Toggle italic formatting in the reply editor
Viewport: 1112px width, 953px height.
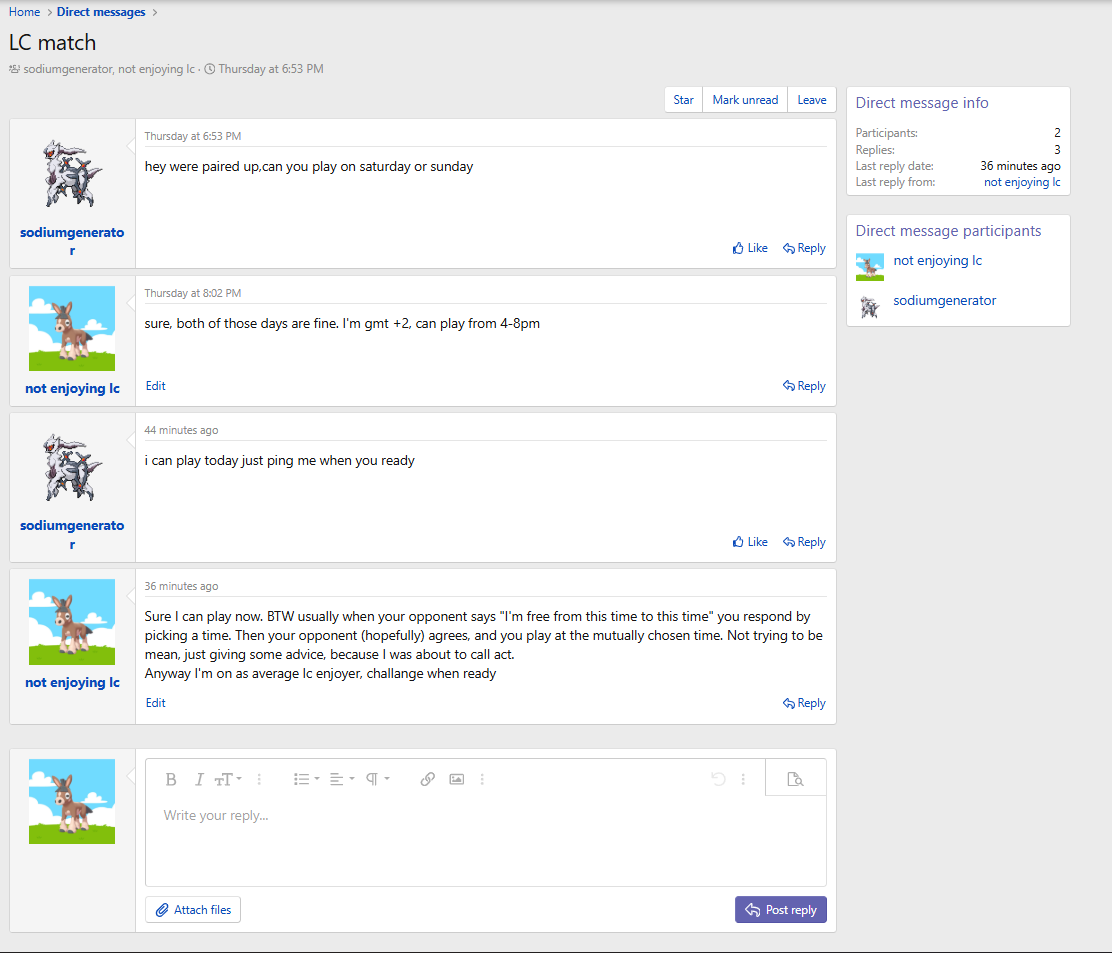tap(199, 779)
